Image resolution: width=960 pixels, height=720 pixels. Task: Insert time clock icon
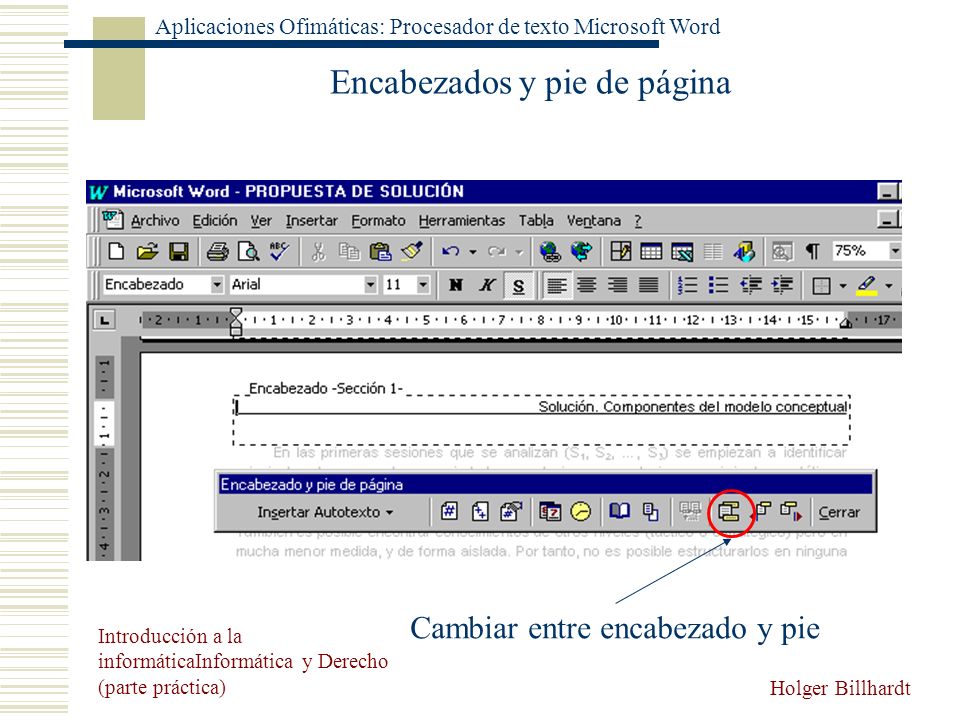point(581,511)
